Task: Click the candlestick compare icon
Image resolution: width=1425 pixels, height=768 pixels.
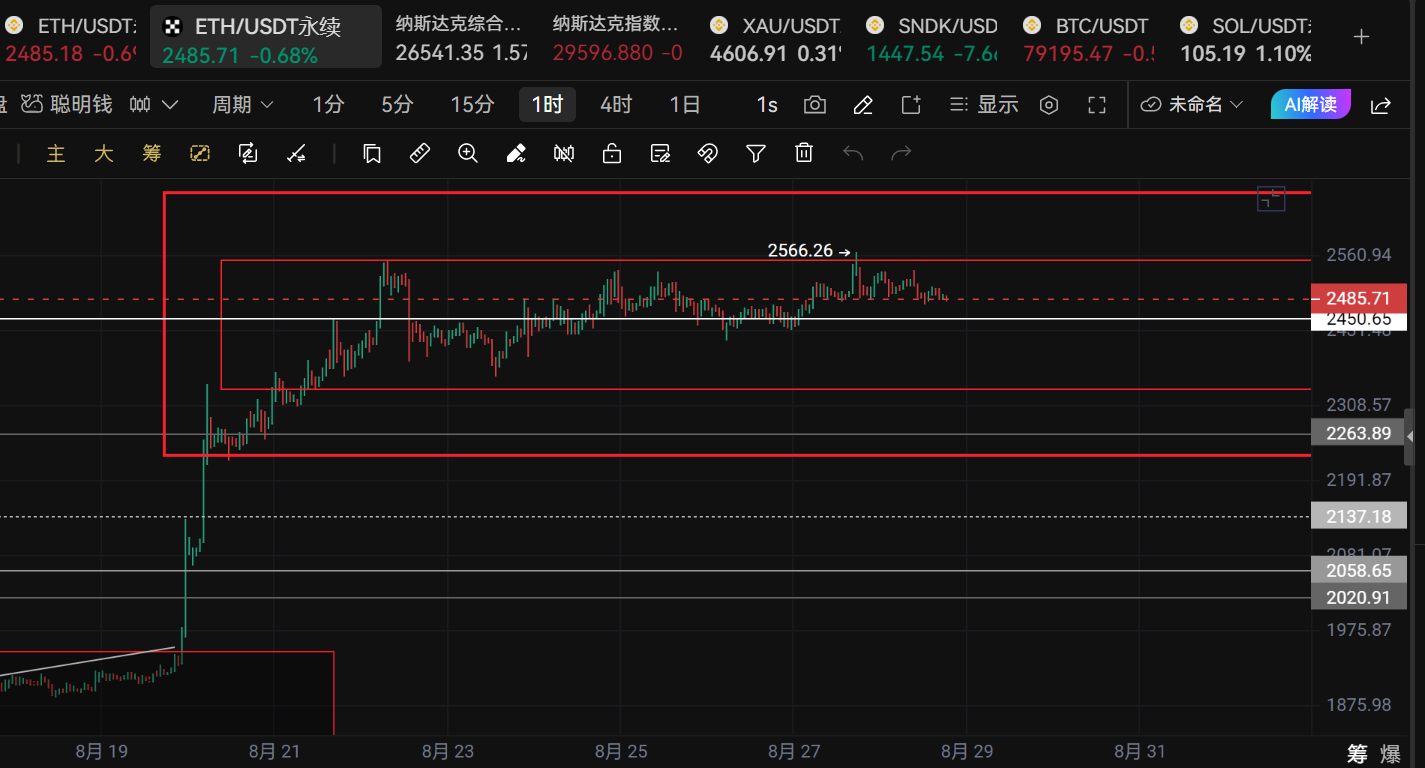Action: tap(564, 153)
